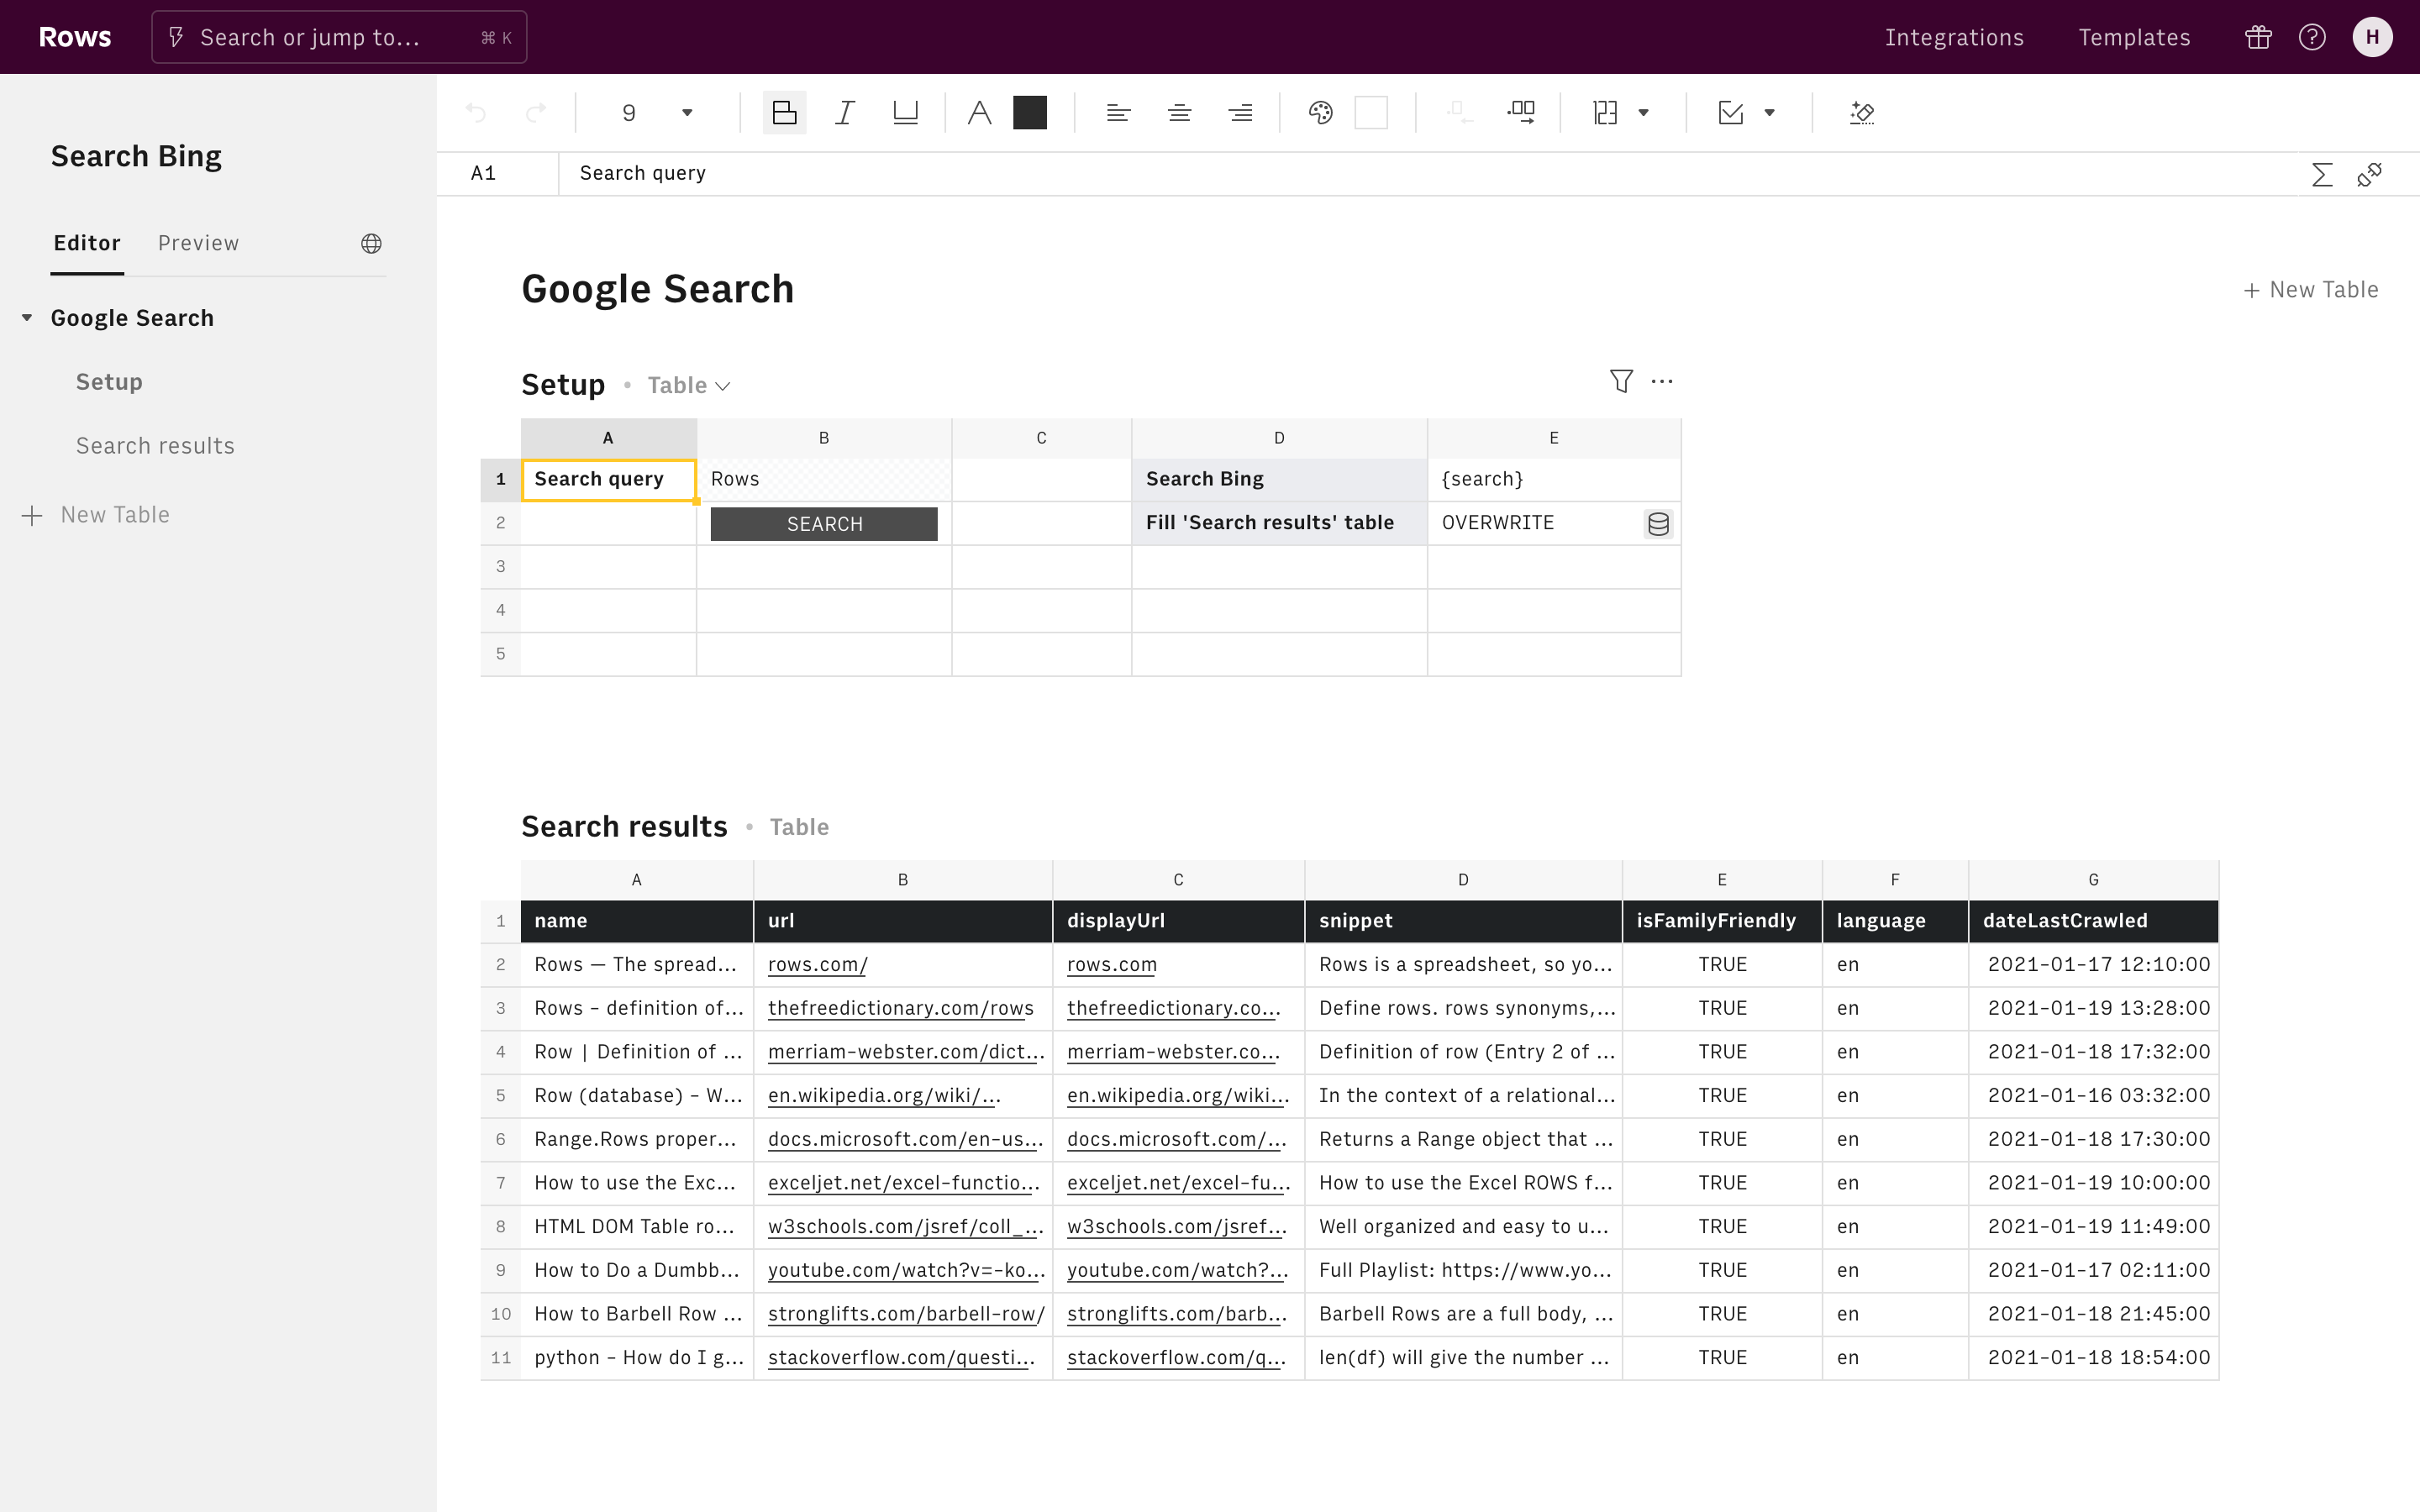Screen dimensions: 2420x1512
Task: Toggle underline text formatting
Action: pos(905,113)
